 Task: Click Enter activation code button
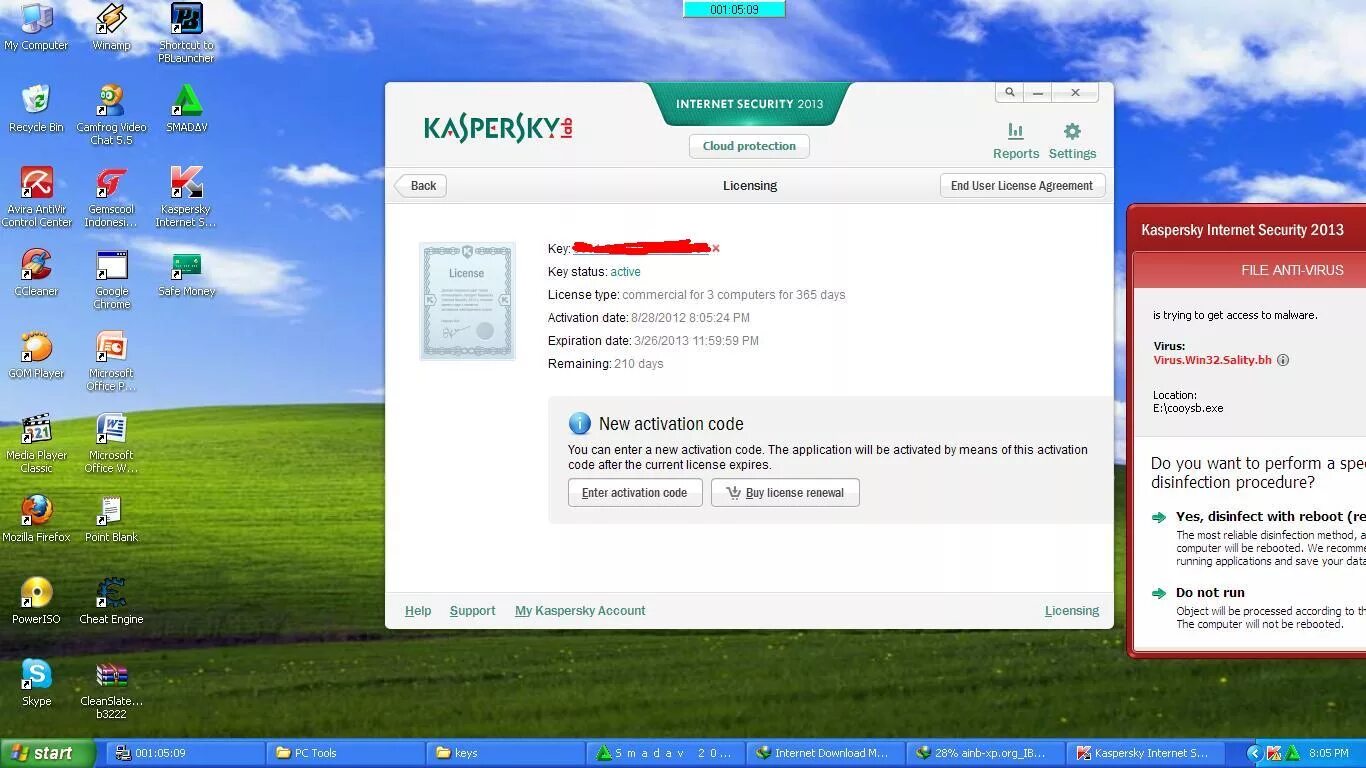635,493
